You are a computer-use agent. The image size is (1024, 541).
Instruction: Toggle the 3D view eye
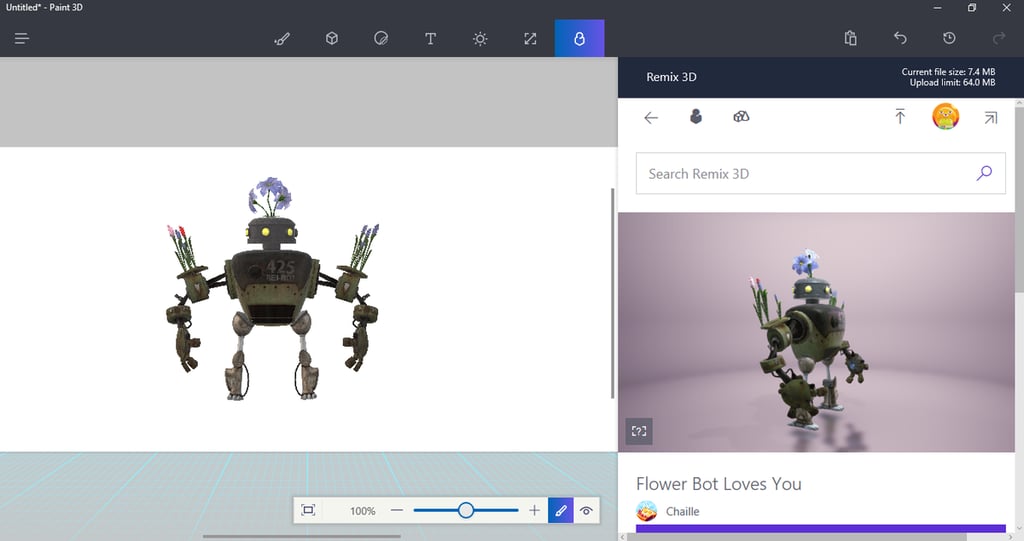pos(586,511)
